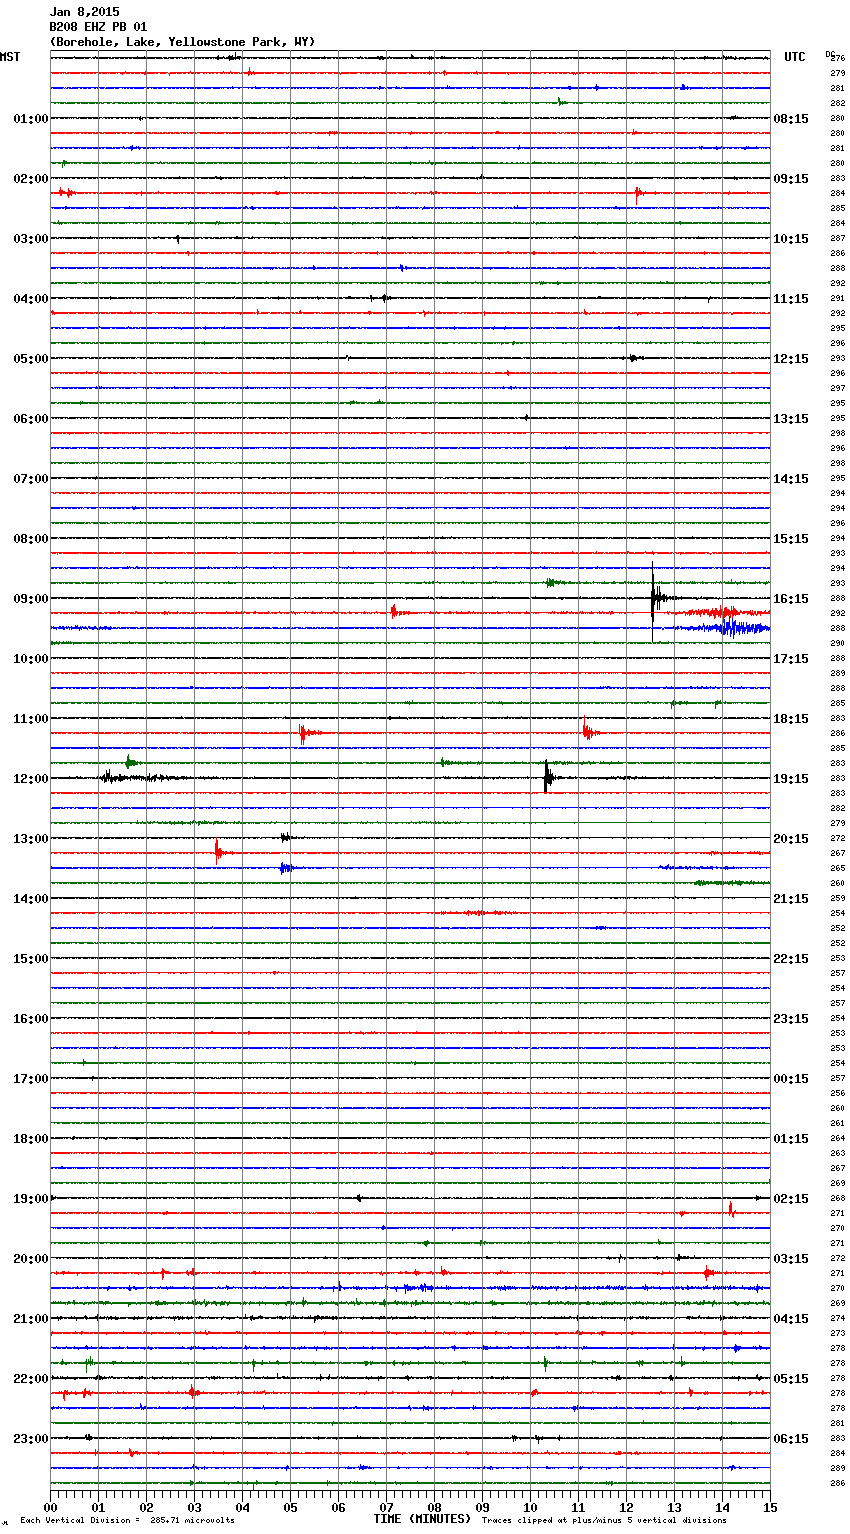Click the 'Borehole, Lake, Yellowstone Park, WY' location line
Screen dimensions: 850x1534
(x=182, y=42)
